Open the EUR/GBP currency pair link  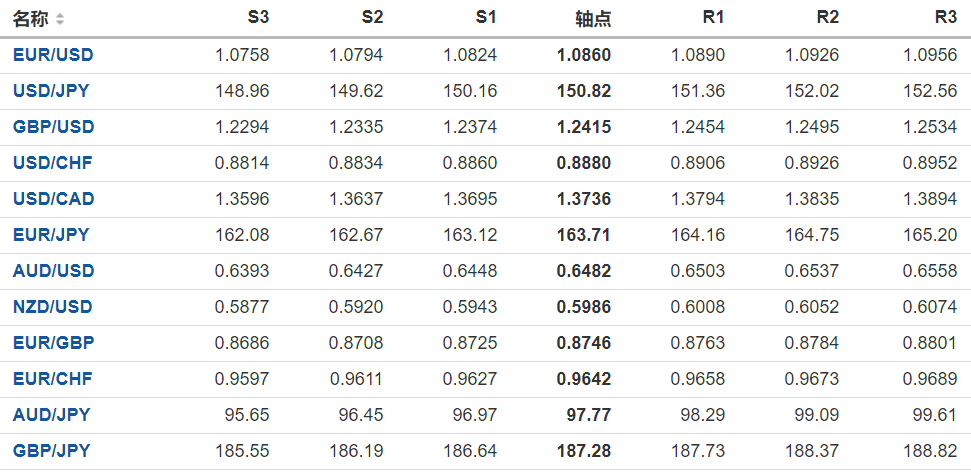53,343
